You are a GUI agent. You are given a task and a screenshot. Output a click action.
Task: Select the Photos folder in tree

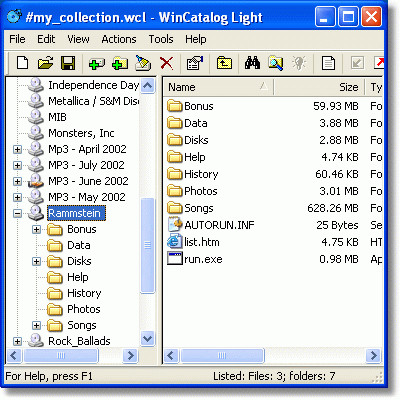(x=84, y=309)
